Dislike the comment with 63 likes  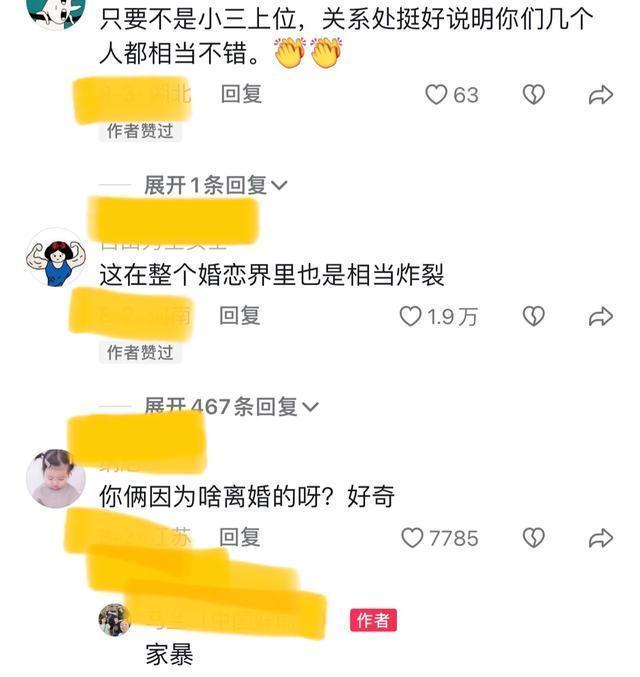coord(534,94)
